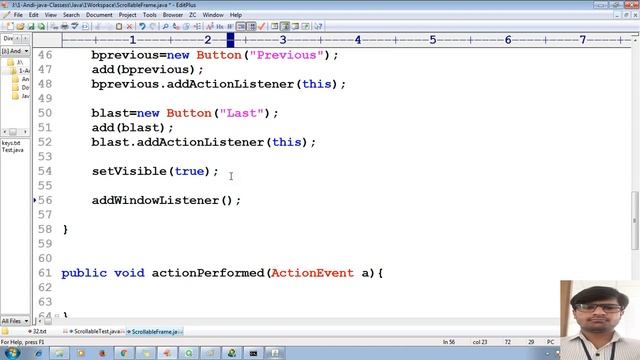Click the directory panel horizontal scrollbar
Viewport: 640px width, 360px height.
(x=14, y=132)
